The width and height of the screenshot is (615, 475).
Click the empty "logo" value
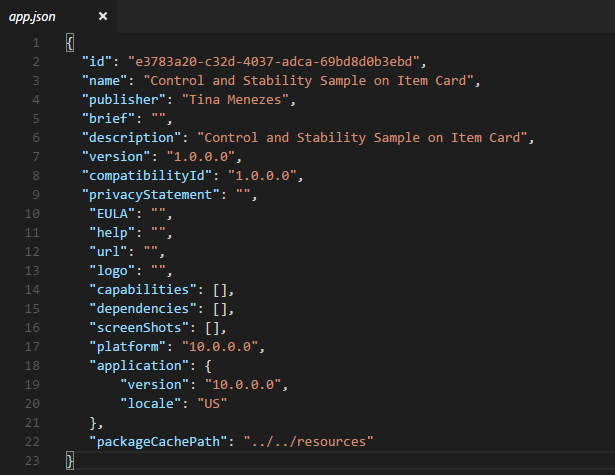(x=158, y=271)
